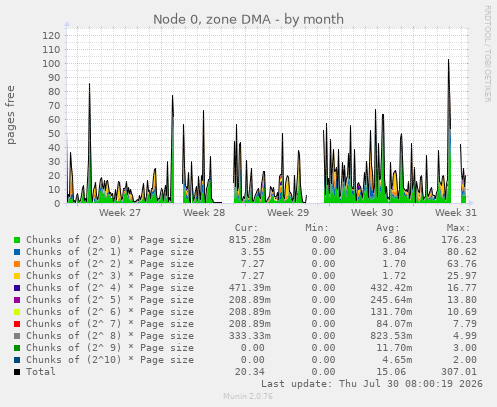
Task: Click the average value 432.42m
Action: pos(391,288)
